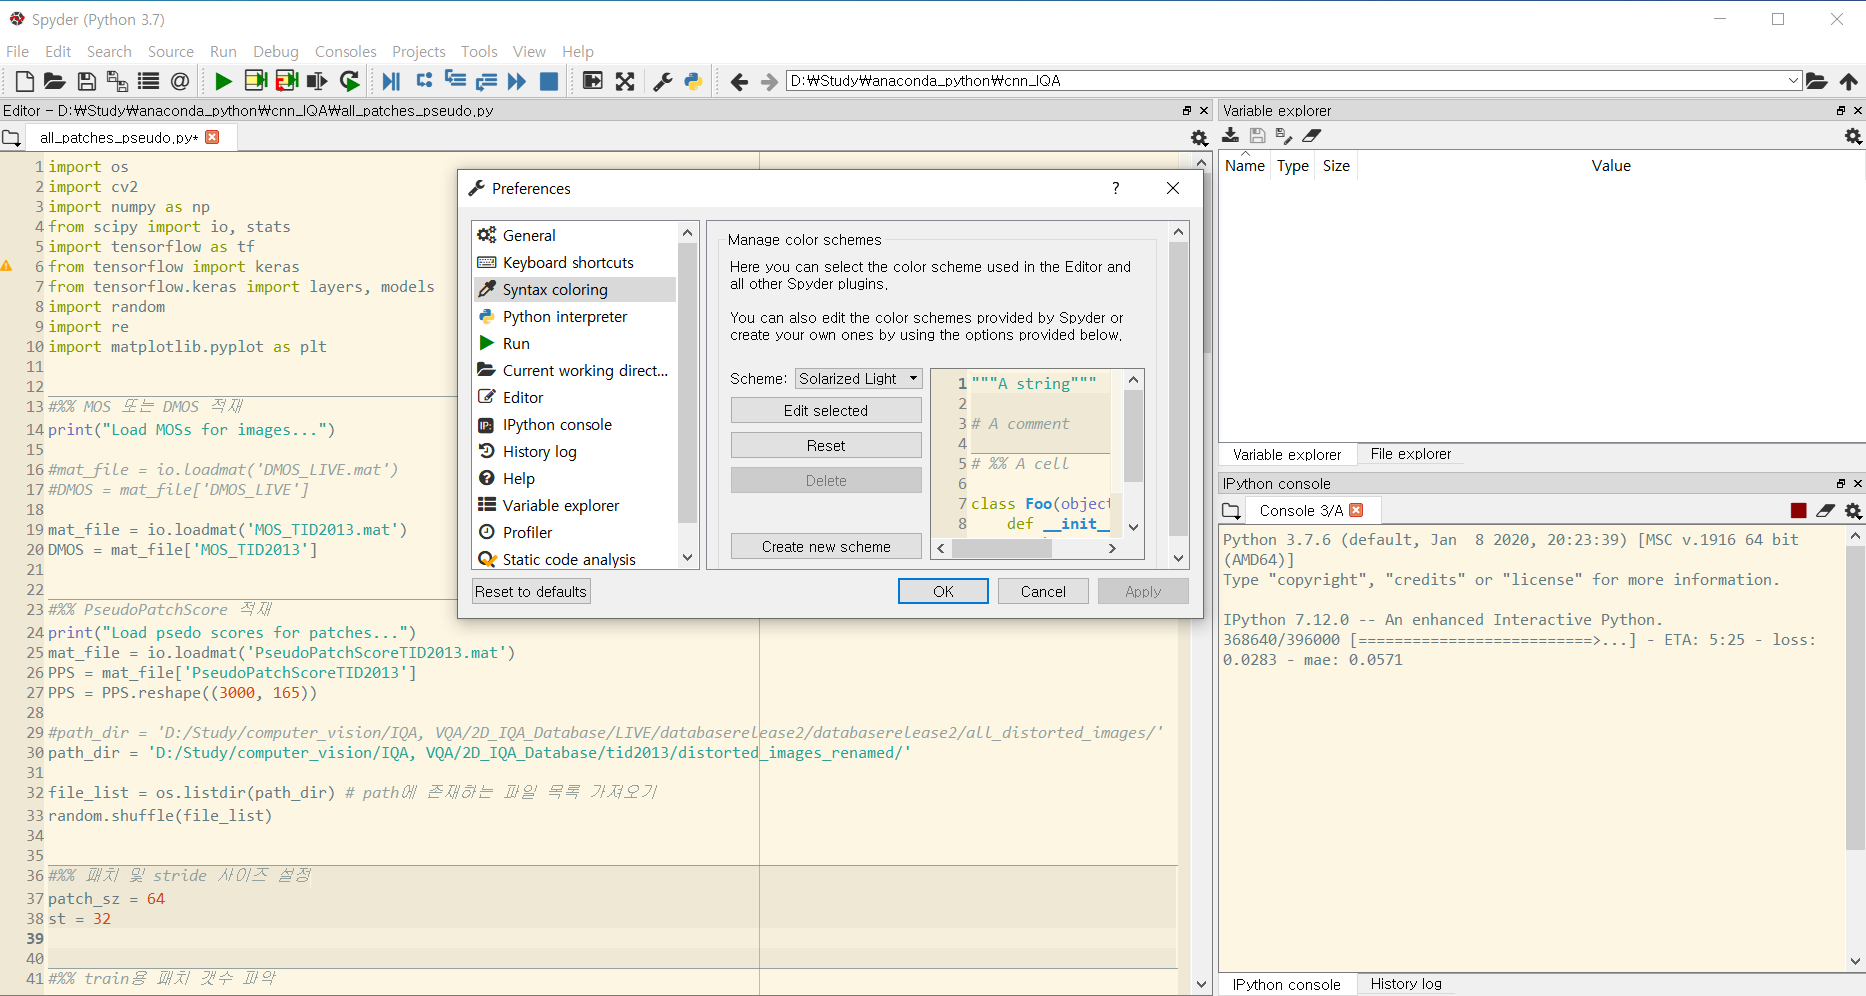Create a new file from toolbar
Viewport: 1866px width, 996px height.
click(25, 81)
